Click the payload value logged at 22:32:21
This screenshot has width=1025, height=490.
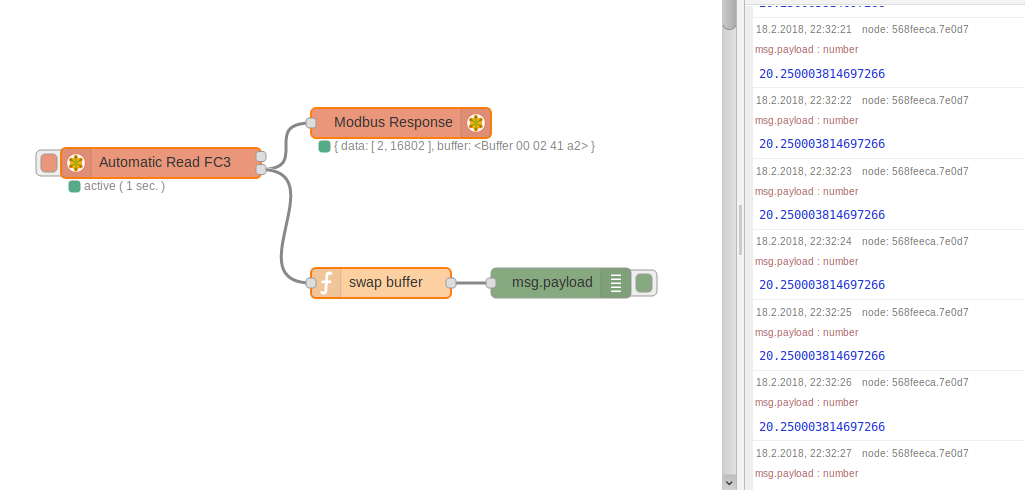tap(822, 74)
